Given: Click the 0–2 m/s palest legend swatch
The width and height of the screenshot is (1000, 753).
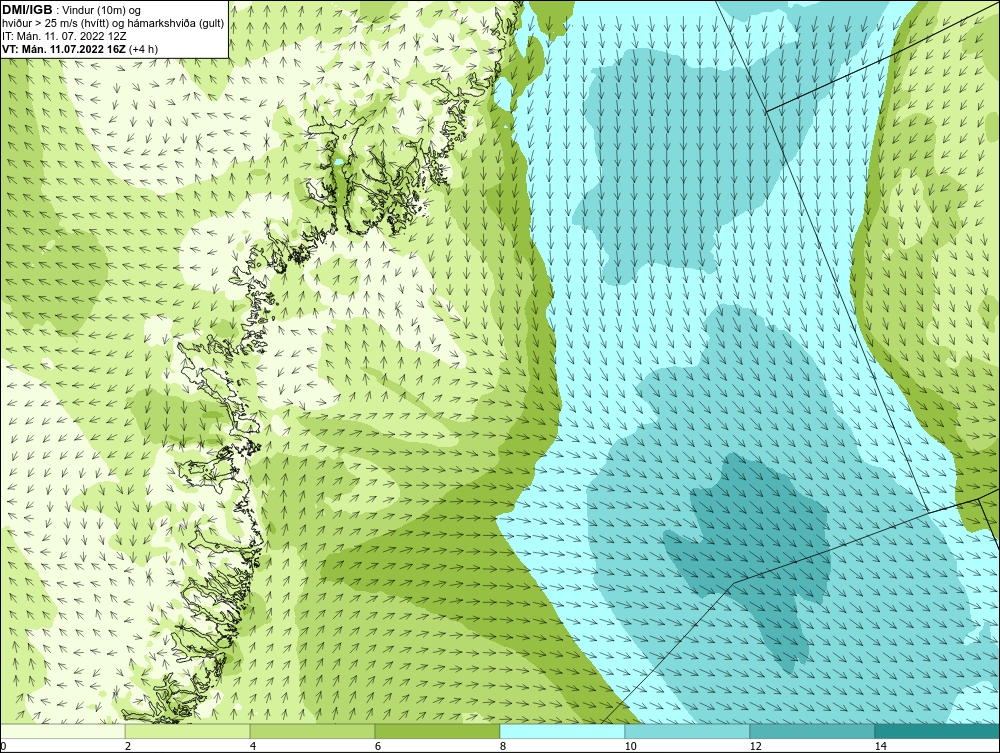Looking at the screenshot, I should click(x=62, y=731).
